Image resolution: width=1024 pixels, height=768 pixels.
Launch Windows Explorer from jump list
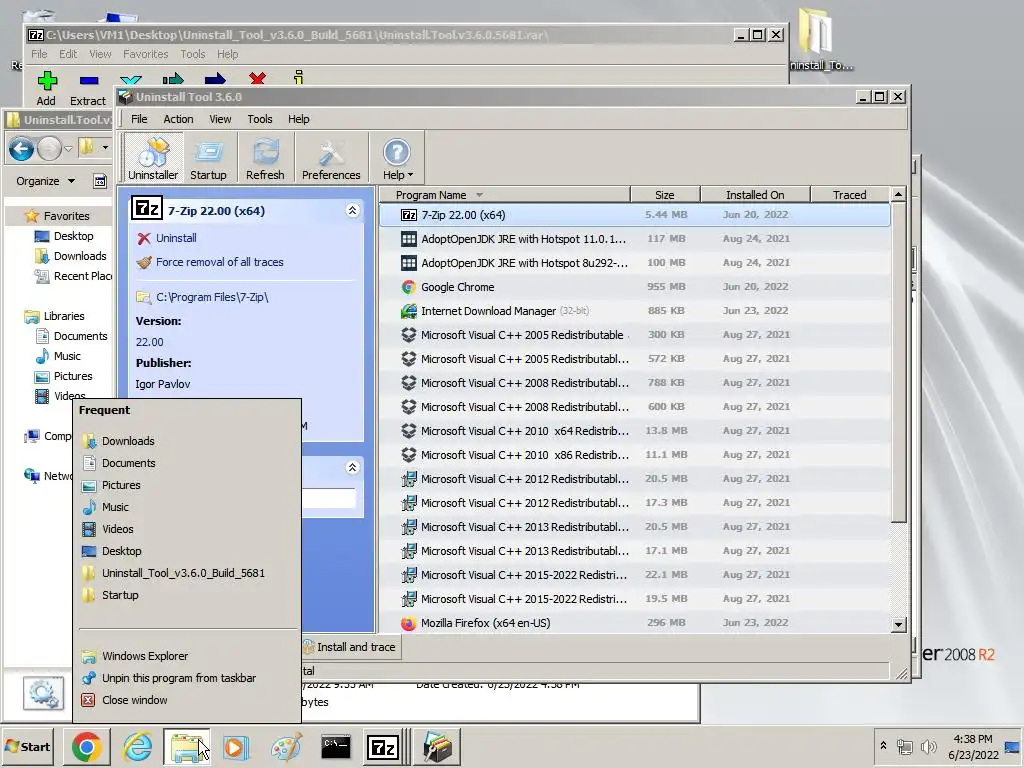point(187,656)
